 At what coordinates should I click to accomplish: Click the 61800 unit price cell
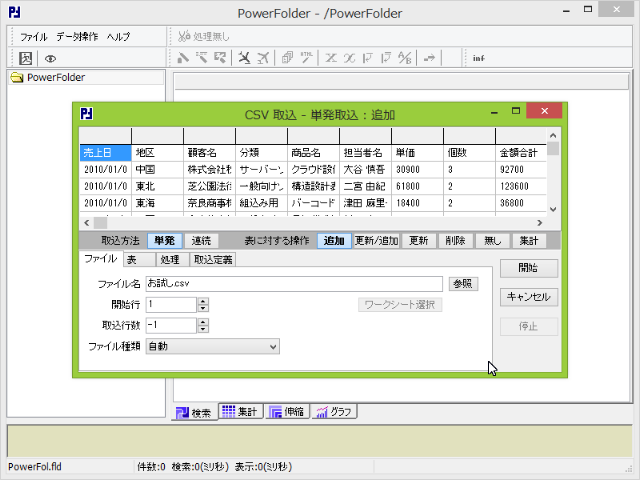pos(417,186)
